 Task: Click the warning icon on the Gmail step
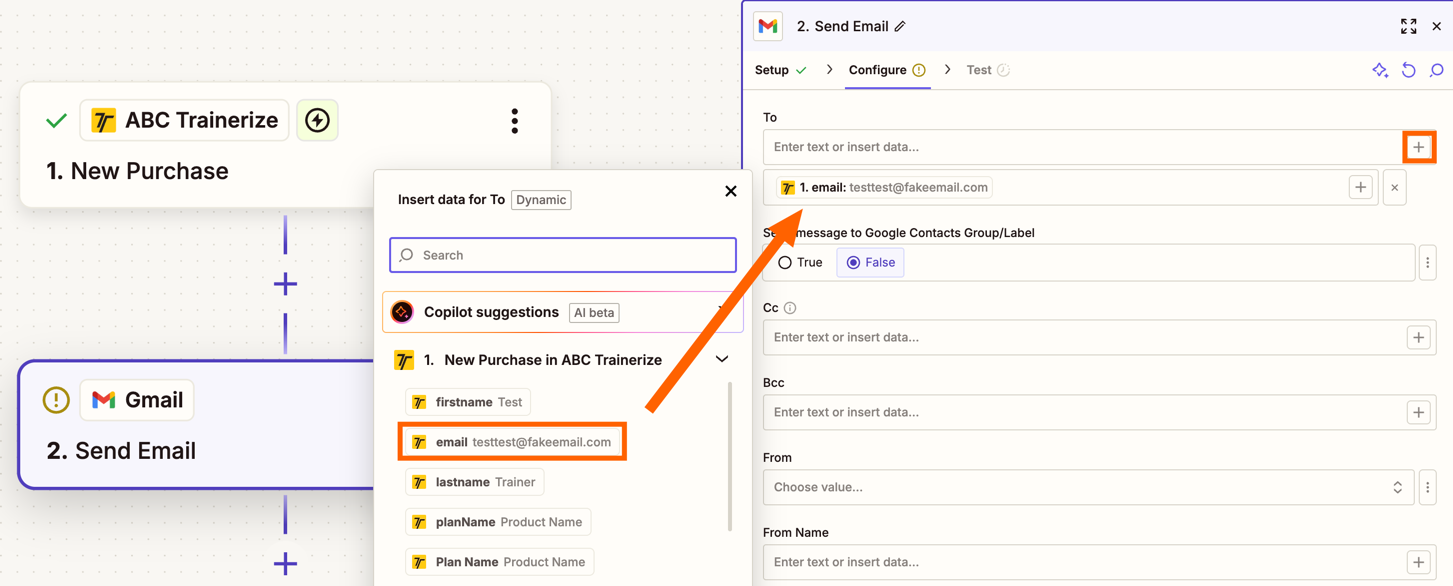(56, 400)
